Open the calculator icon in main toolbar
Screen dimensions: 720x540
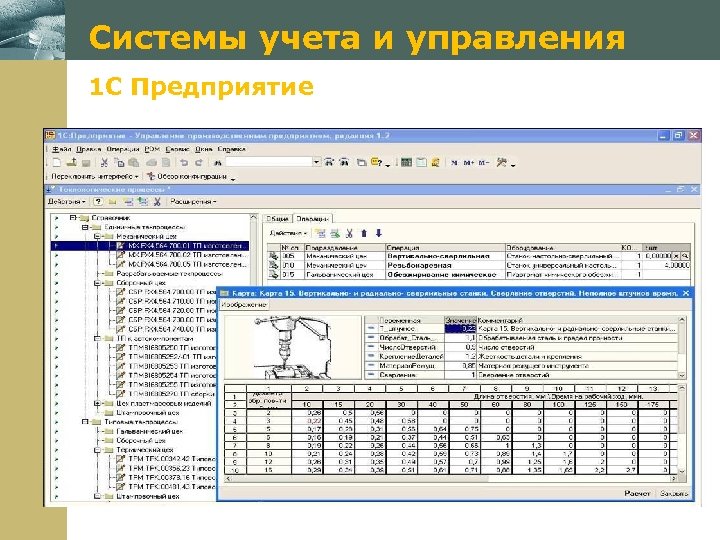(x=406, y=162)
